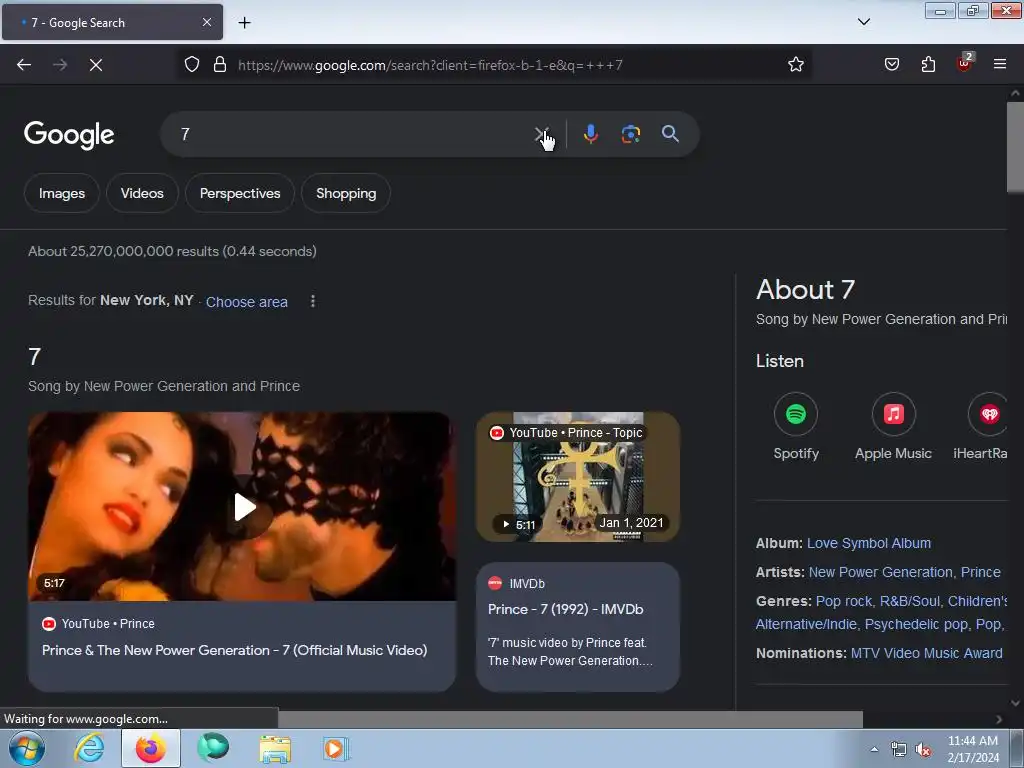The width and height of the screenshot is (1024, 768).
Task: Click the vertical page scrollbar thumb
Action: click(1015, 147)
